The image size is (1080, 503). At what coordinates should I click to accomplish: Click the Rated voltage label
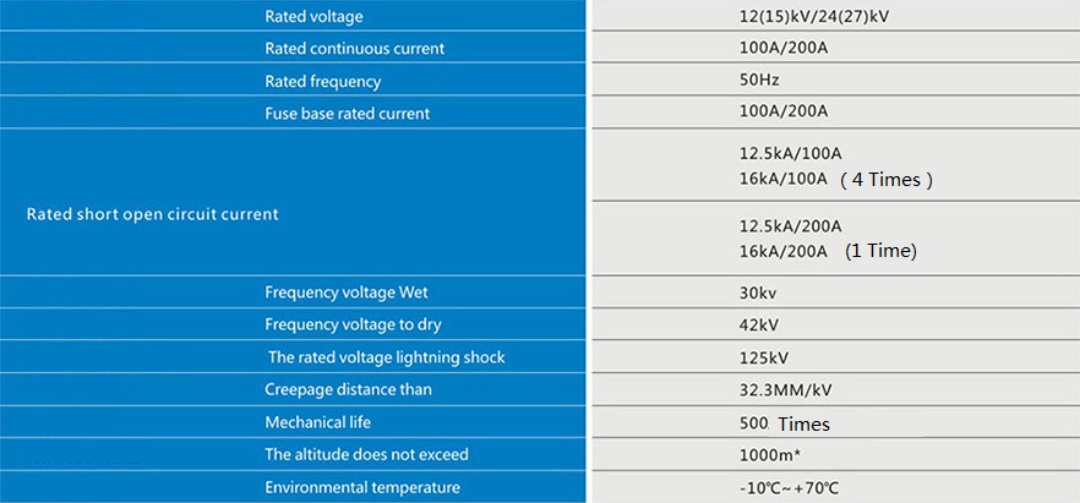pos(313,17)
